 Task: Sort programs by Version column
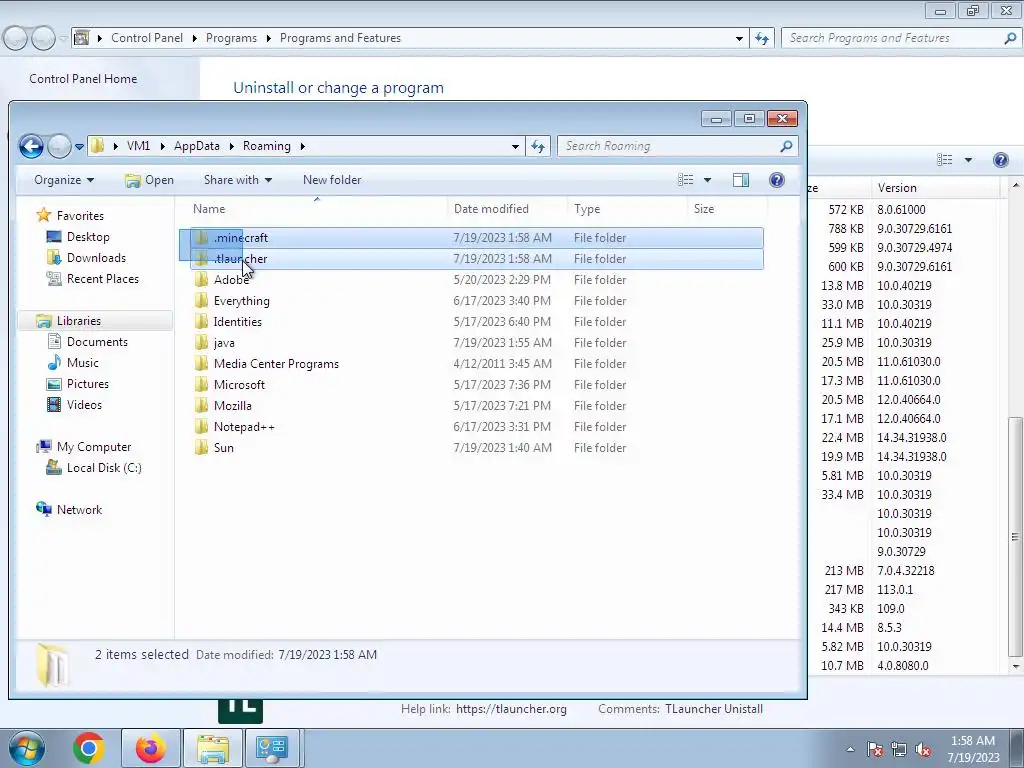935,188
